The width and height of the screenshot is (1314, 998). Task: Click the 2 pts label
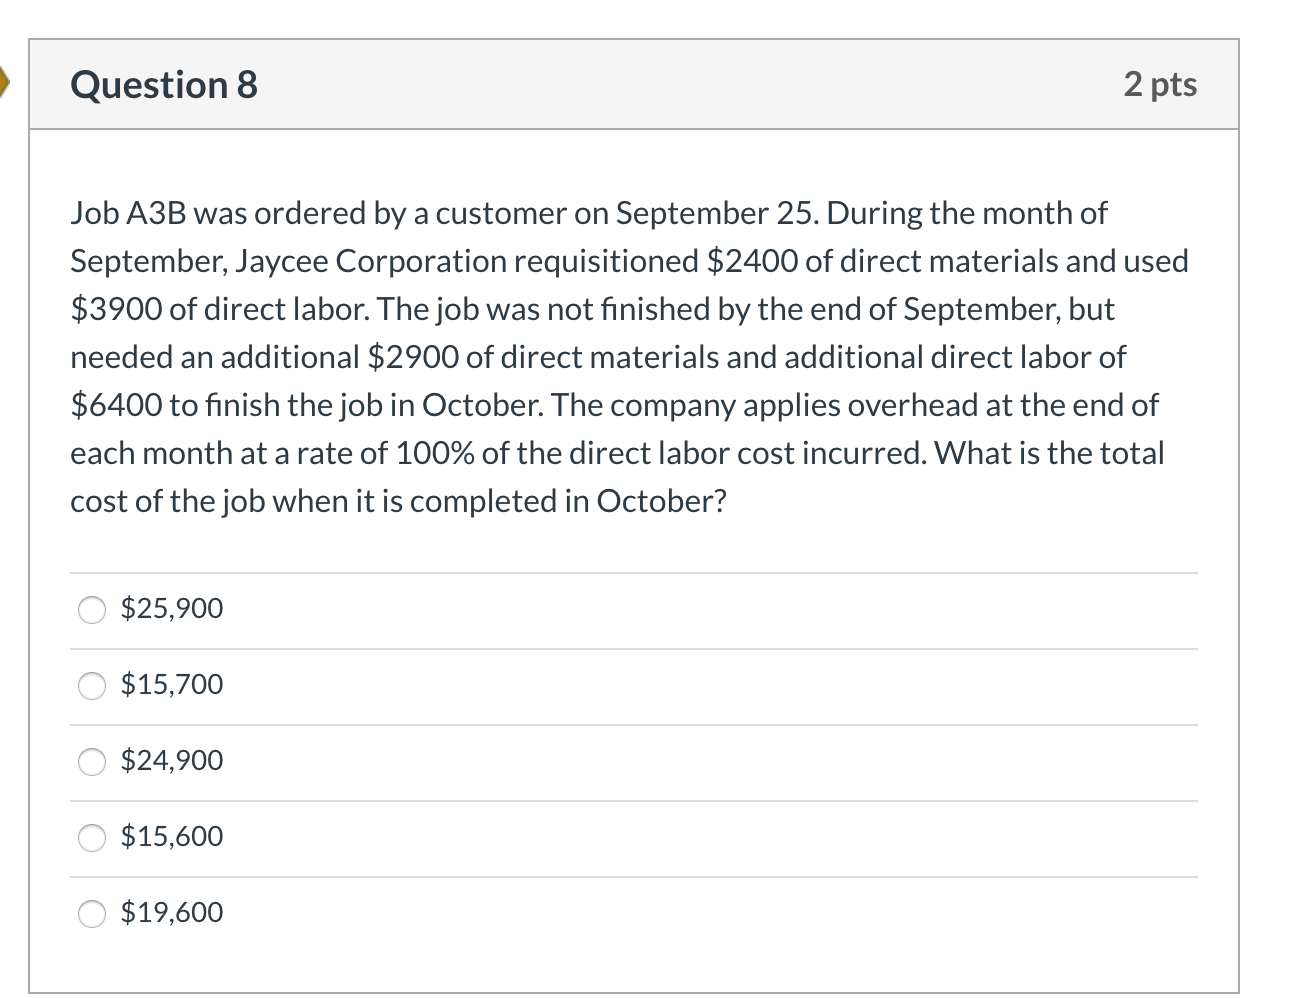[x=1160, y=85]
